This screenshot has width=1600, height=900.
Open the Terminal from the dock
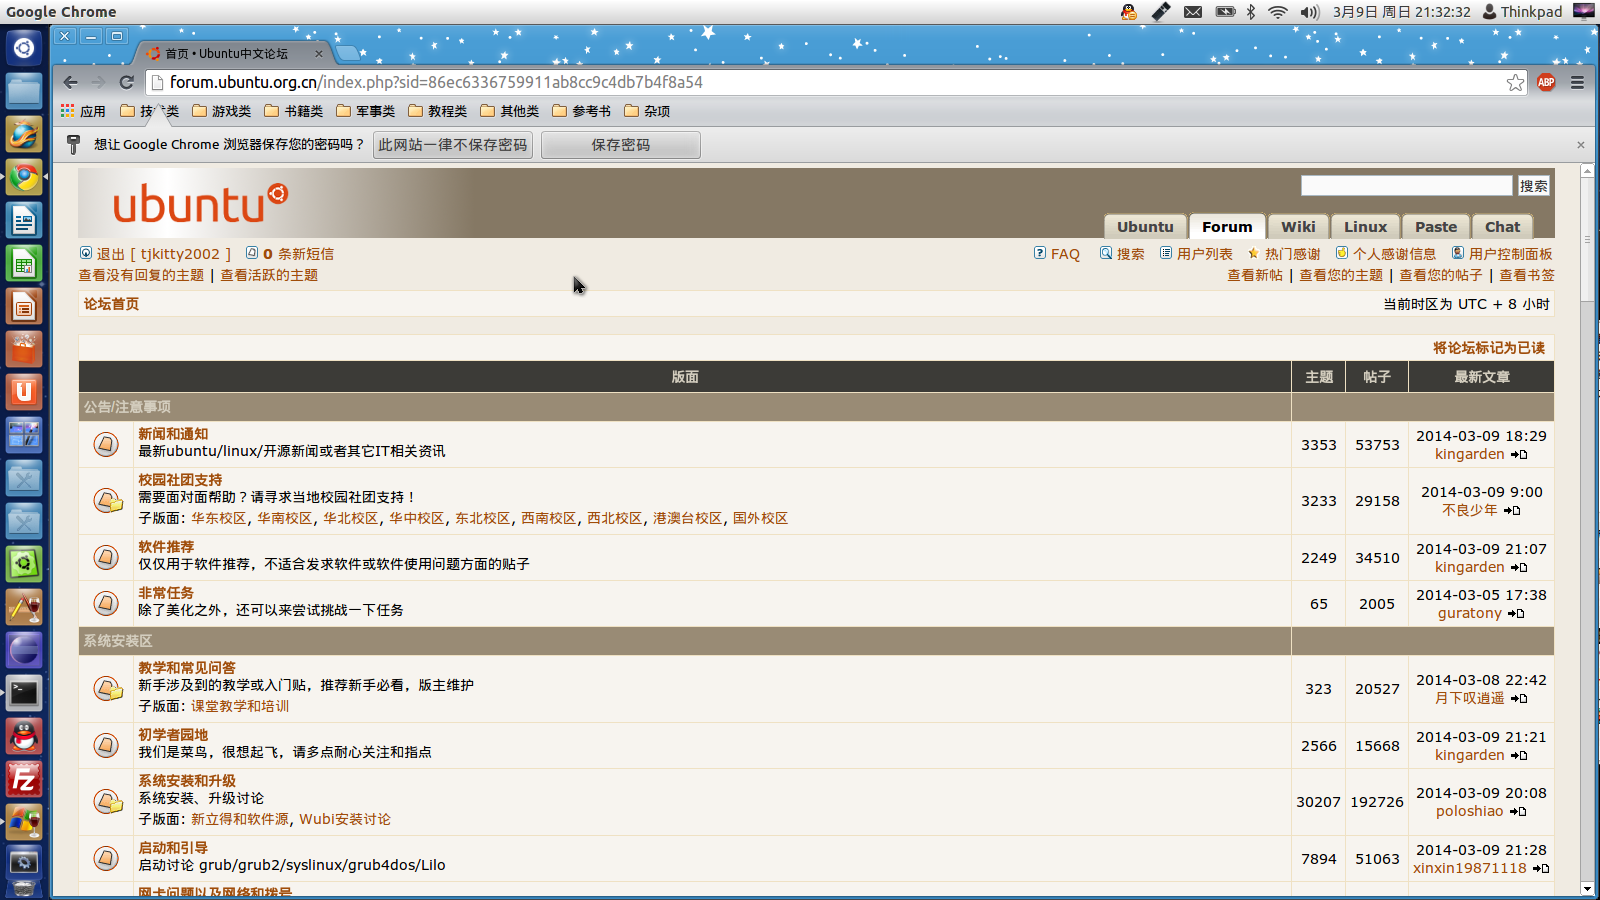click(x=24, y=693)
